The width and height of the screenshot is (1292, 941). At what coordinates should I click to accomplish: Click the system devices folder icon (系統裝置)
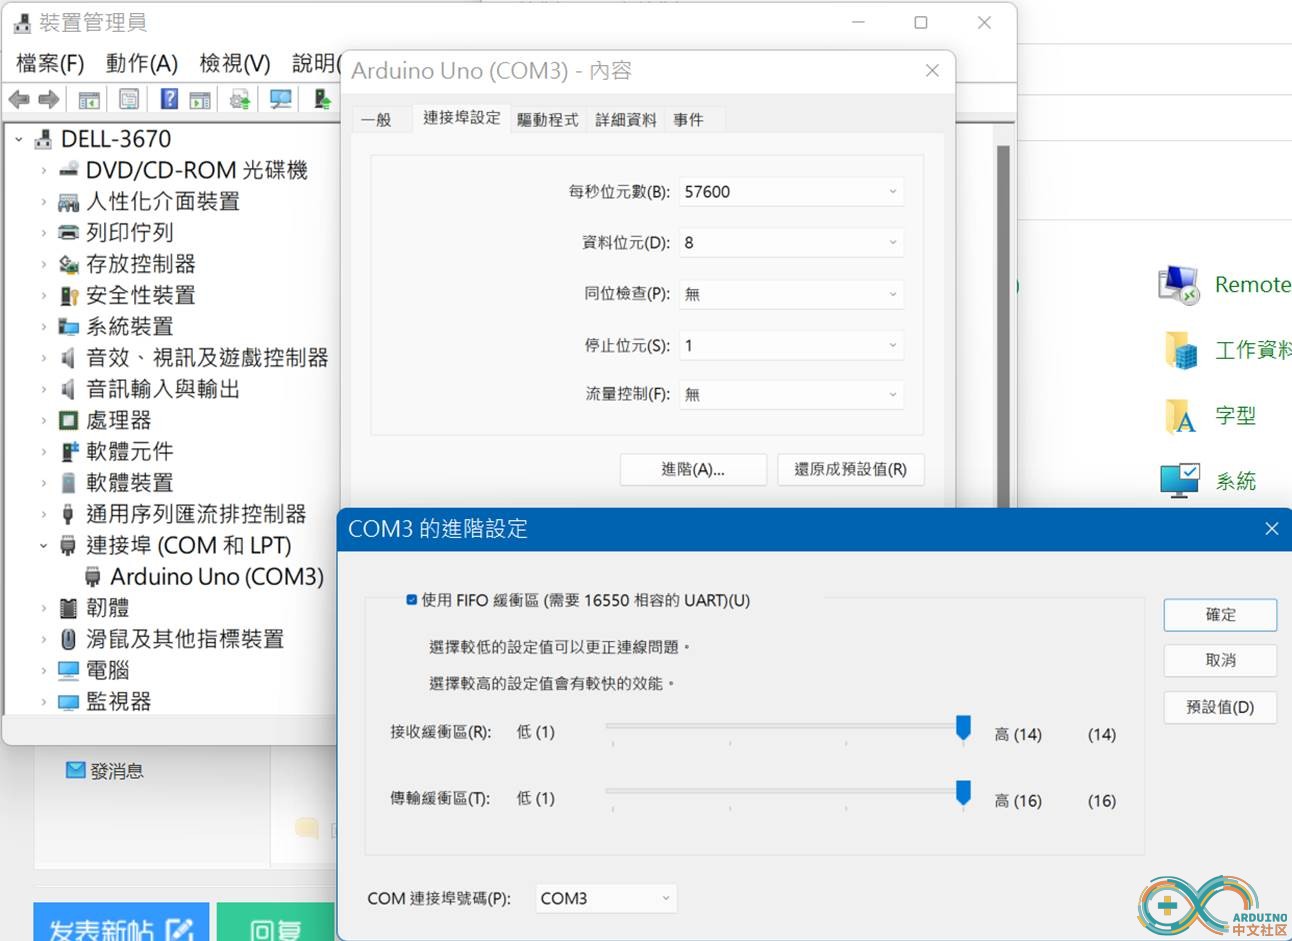68,326
